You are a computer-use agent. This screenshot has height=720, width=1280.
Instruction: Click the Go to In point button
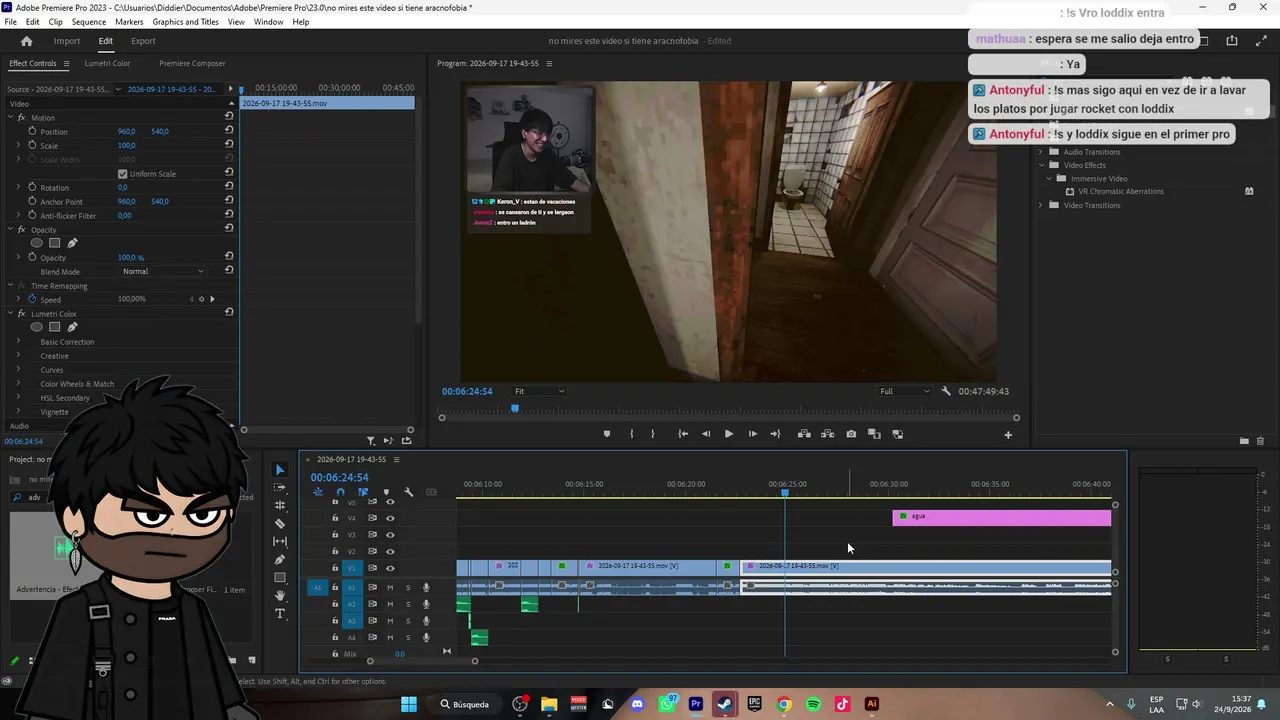tap(682, 434)
